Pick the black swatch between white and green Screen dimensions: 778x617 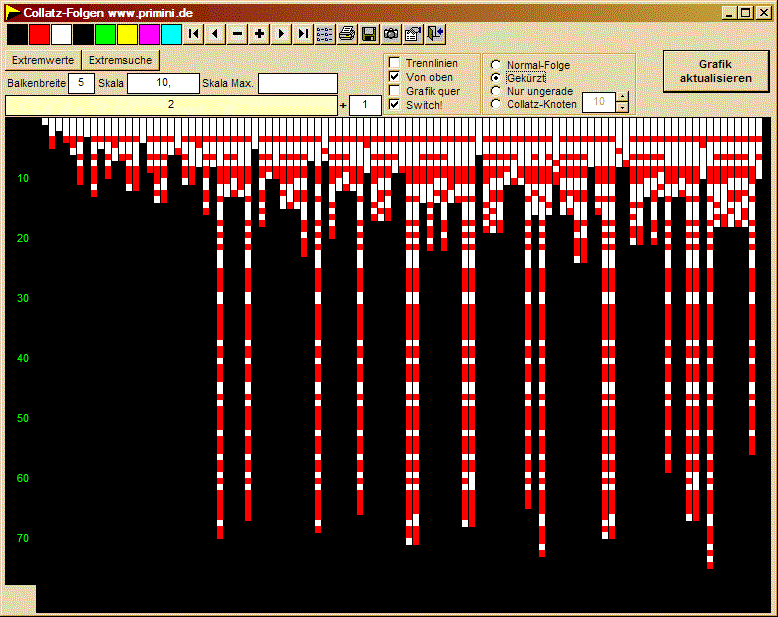tap(83, 35)
